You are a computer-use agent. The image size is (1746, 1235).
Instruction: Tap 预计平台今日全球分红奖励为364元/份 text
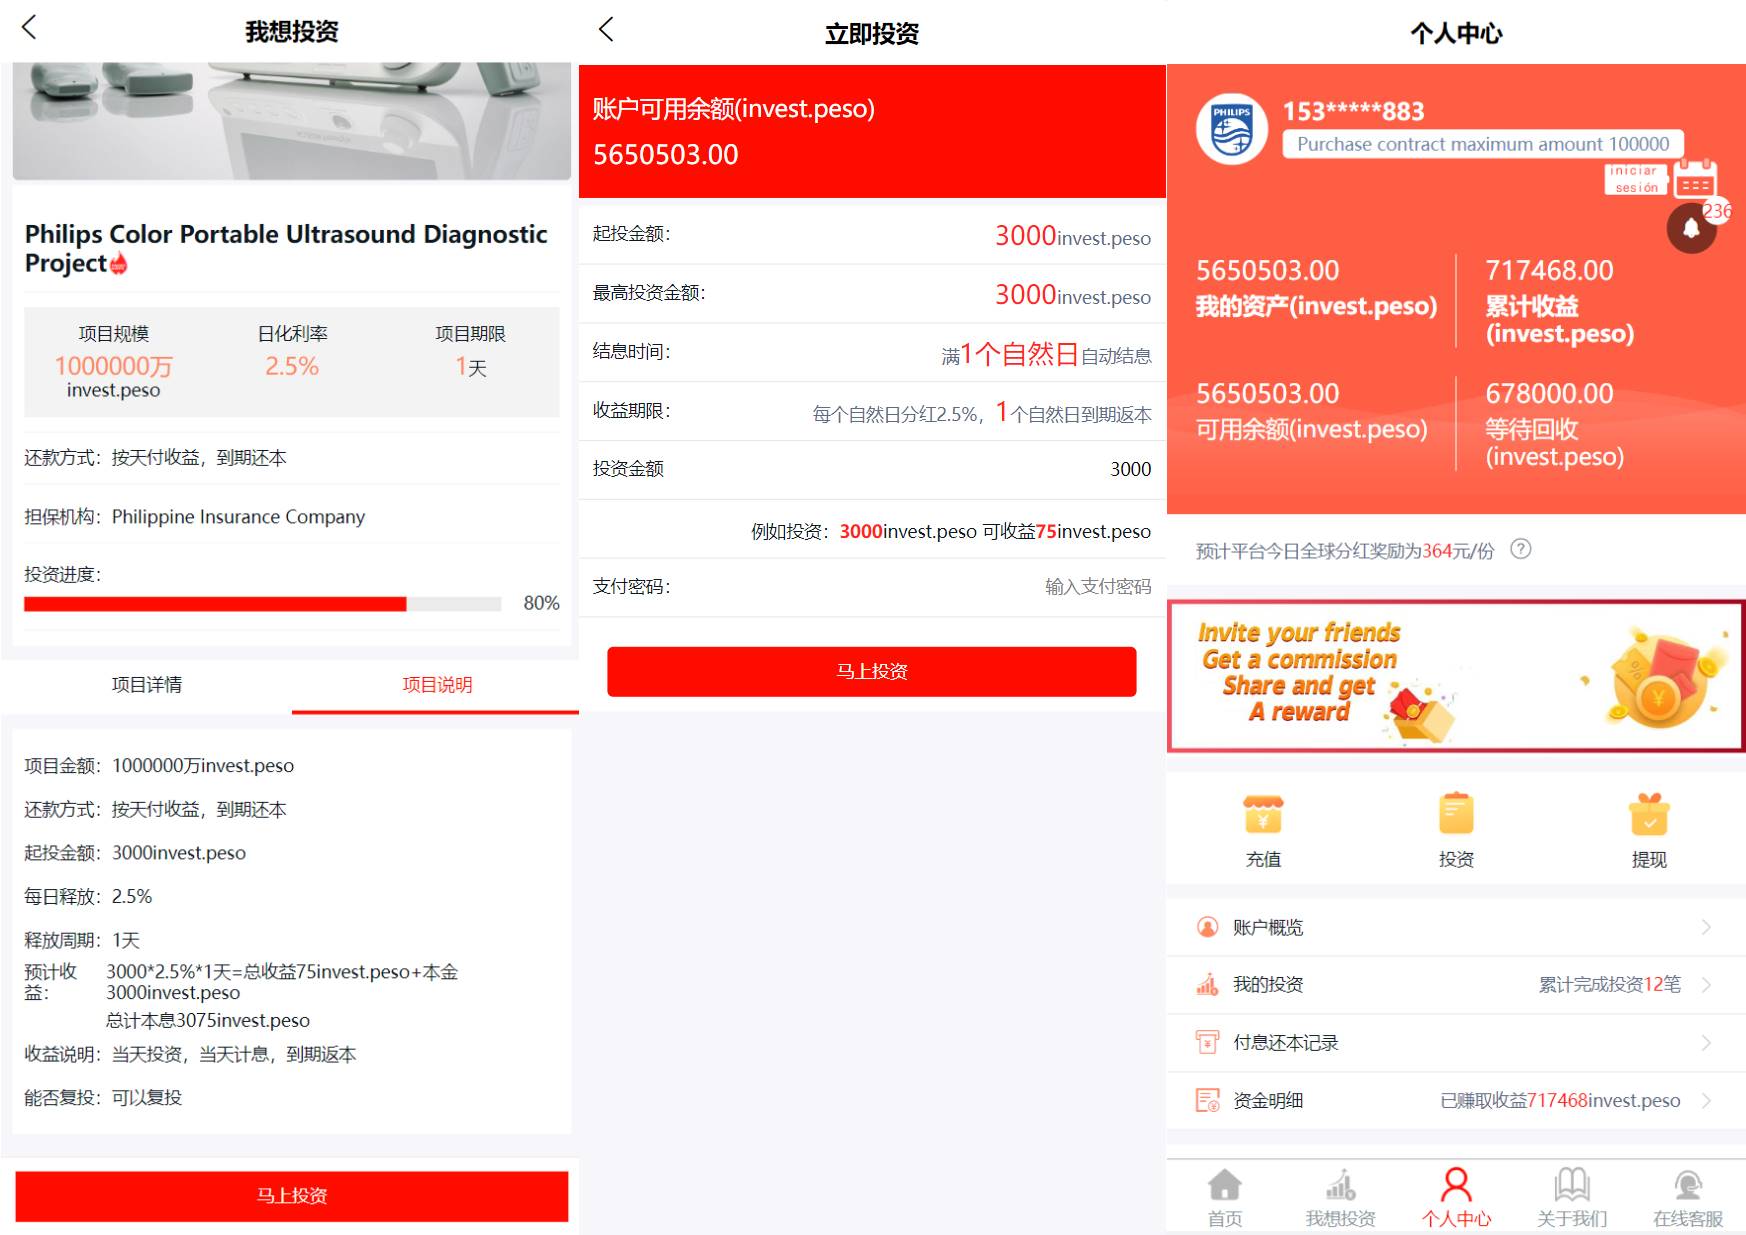point(1344,551)
